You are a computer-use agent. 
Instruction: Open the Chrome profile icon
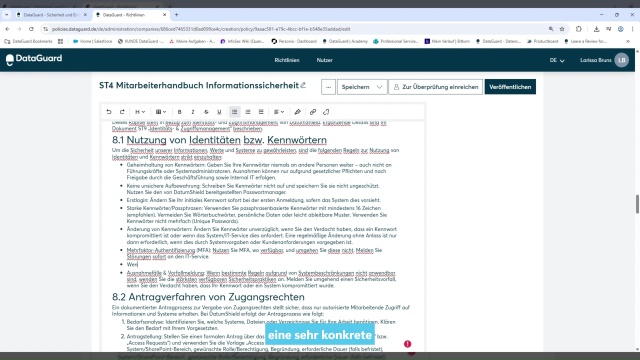pyautogui.click(x=620, y=29)
